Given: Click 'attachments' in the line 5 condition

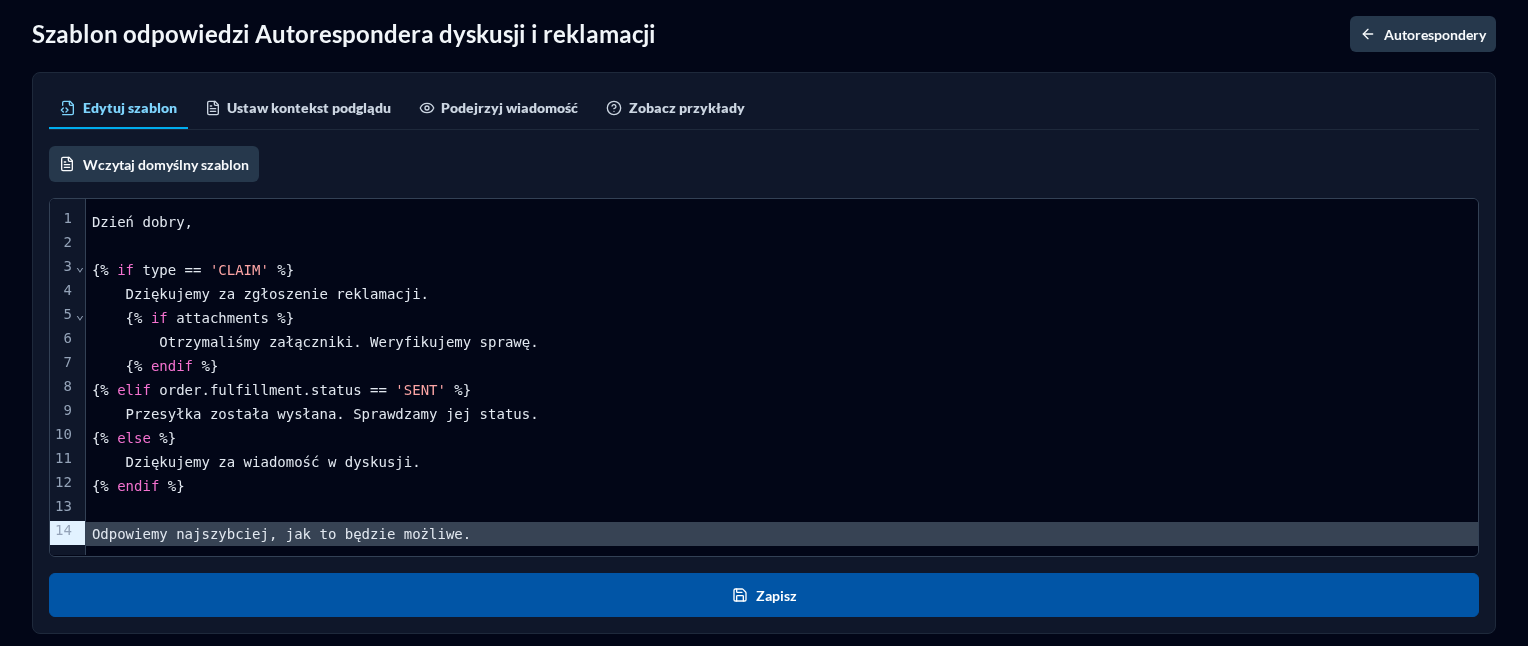Looking at the screenshot, I should pyautogui.click(x=222, y=318).
